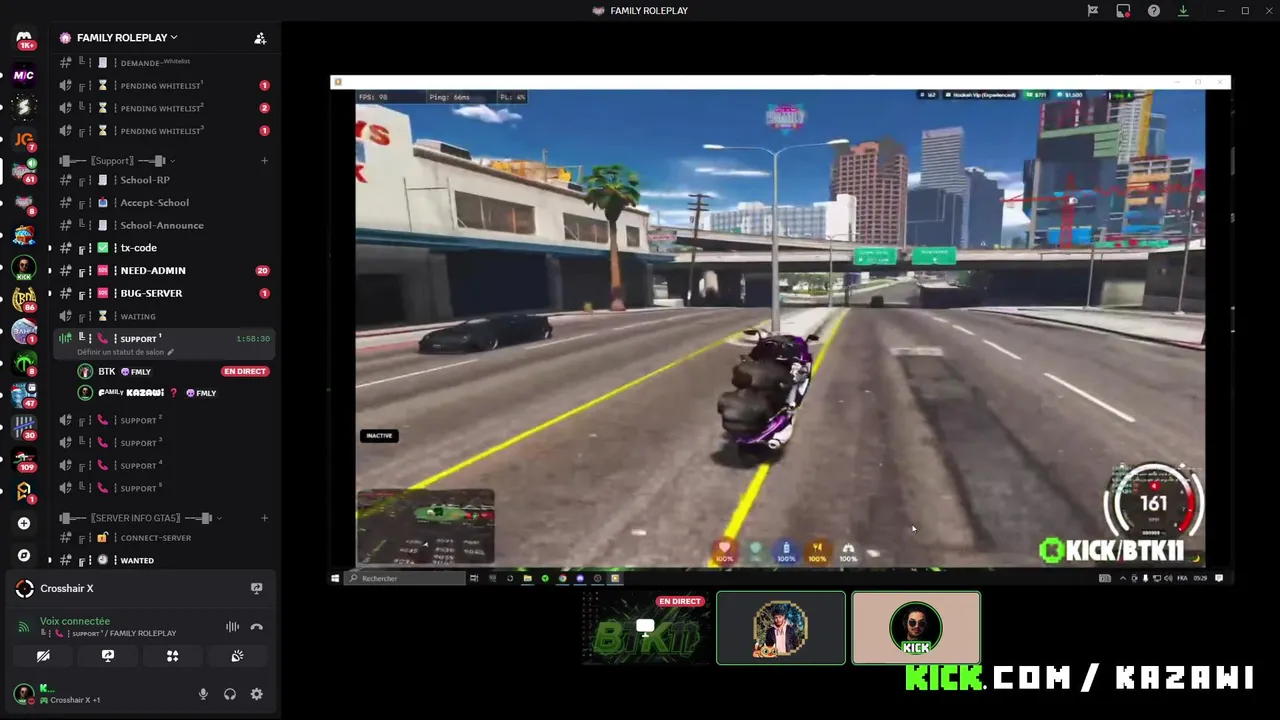Open the Accept-School channel
This screenshot has width=1280, height=720.
164,203
